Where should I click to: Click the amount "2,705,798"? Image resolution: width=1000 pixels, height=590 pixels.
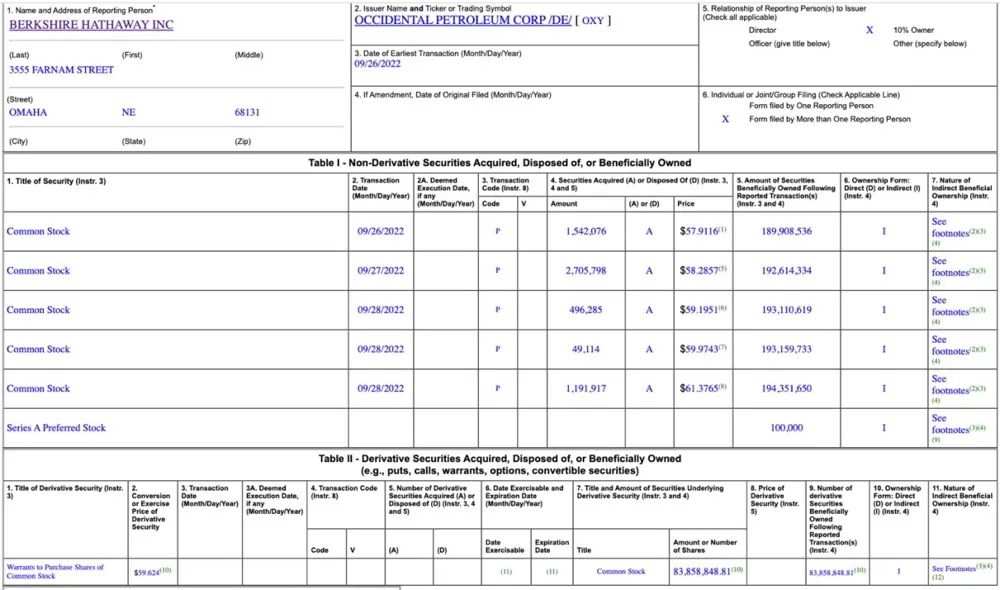click(x=586, y=270)
